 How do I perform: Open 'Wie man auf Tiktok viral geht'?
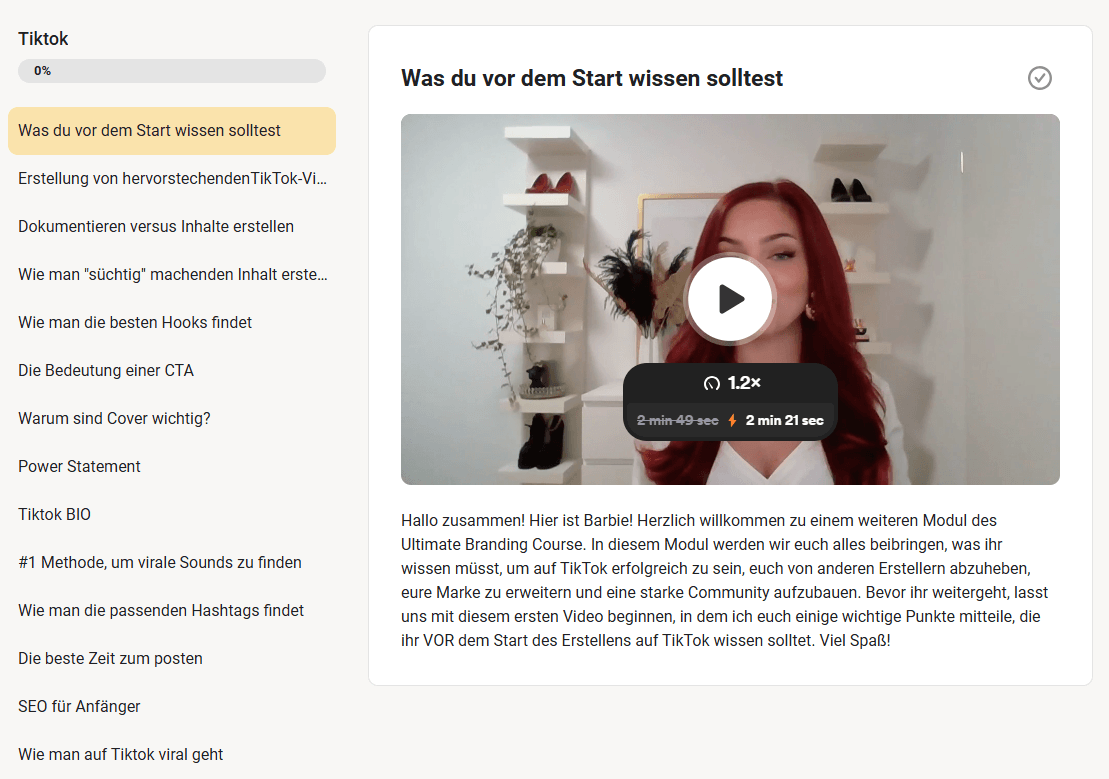(x=172, y=755)
